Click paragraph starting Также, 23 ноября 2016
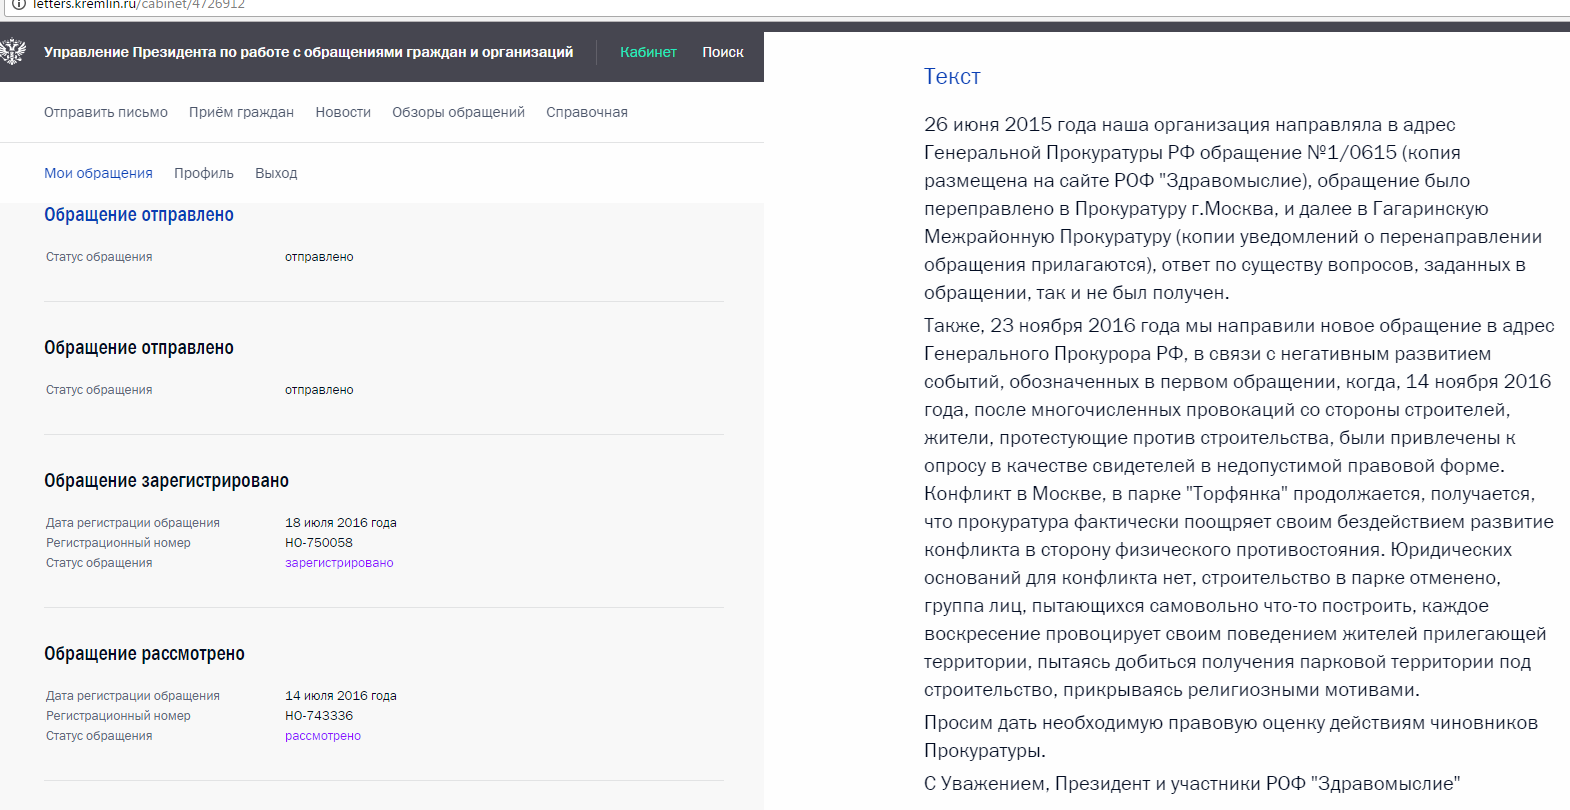Screen dimensions: 1570x810 pyautogui.click(x=1239, y=508)
